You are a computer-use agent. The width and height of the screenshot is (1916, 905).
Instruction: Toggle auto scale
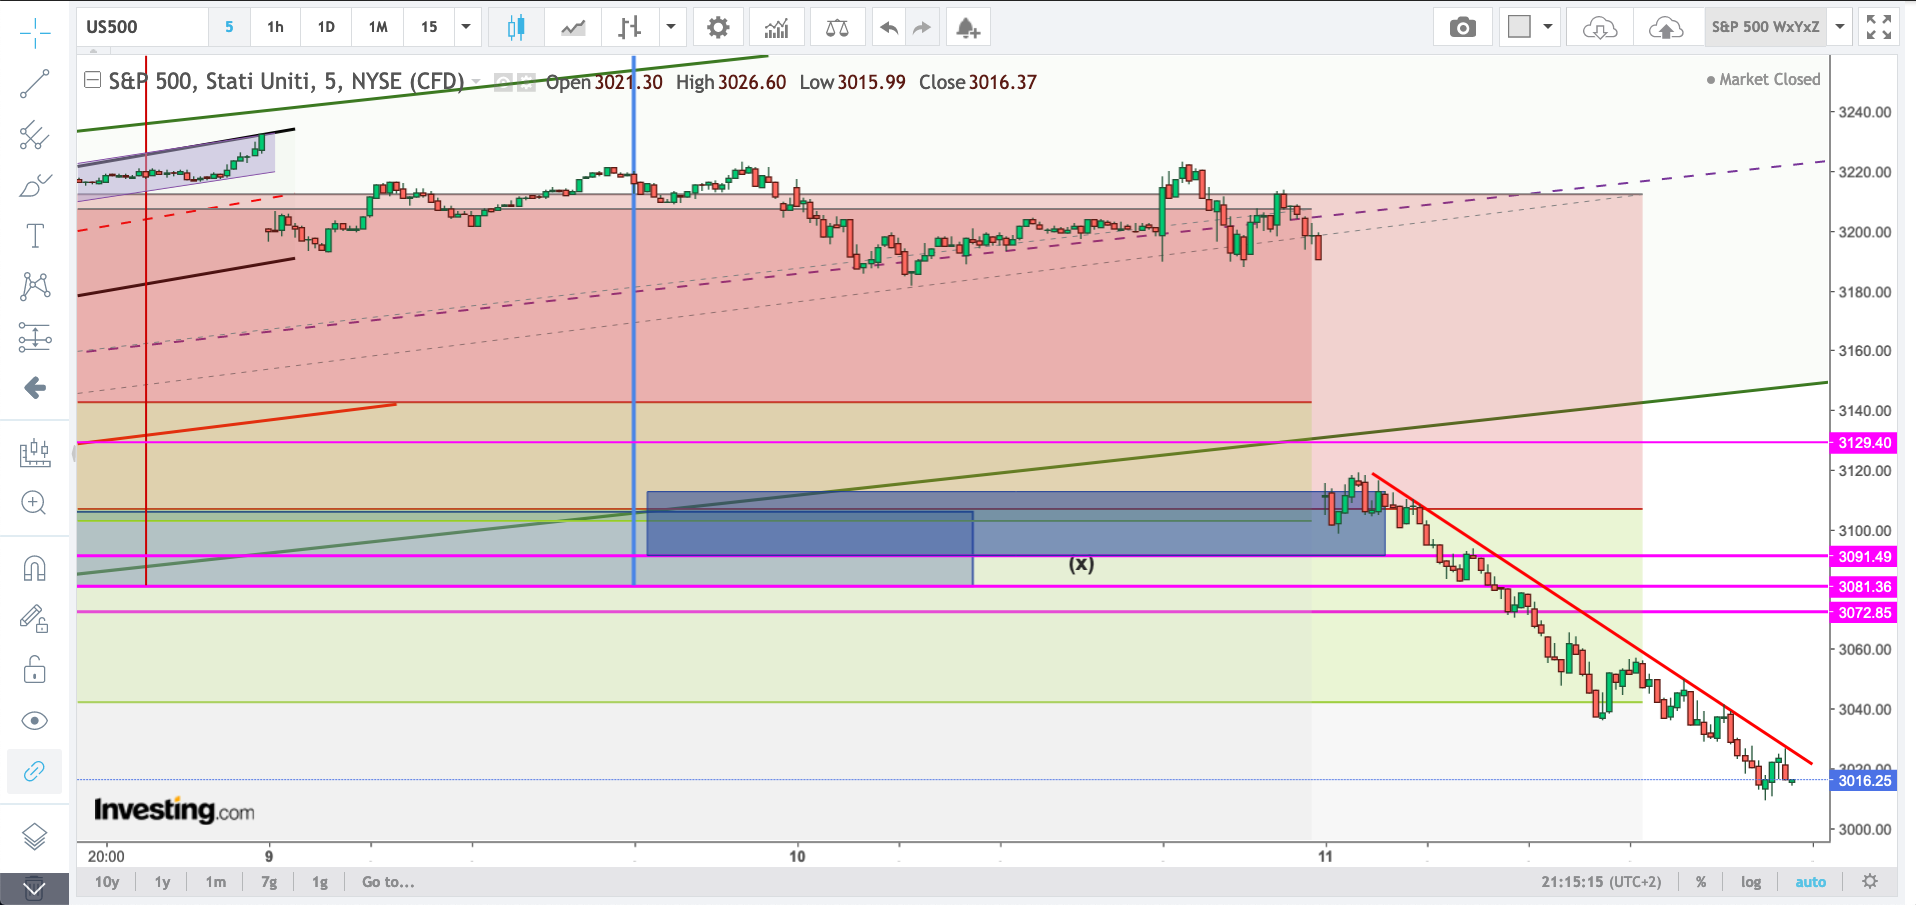coord(1810,882)
